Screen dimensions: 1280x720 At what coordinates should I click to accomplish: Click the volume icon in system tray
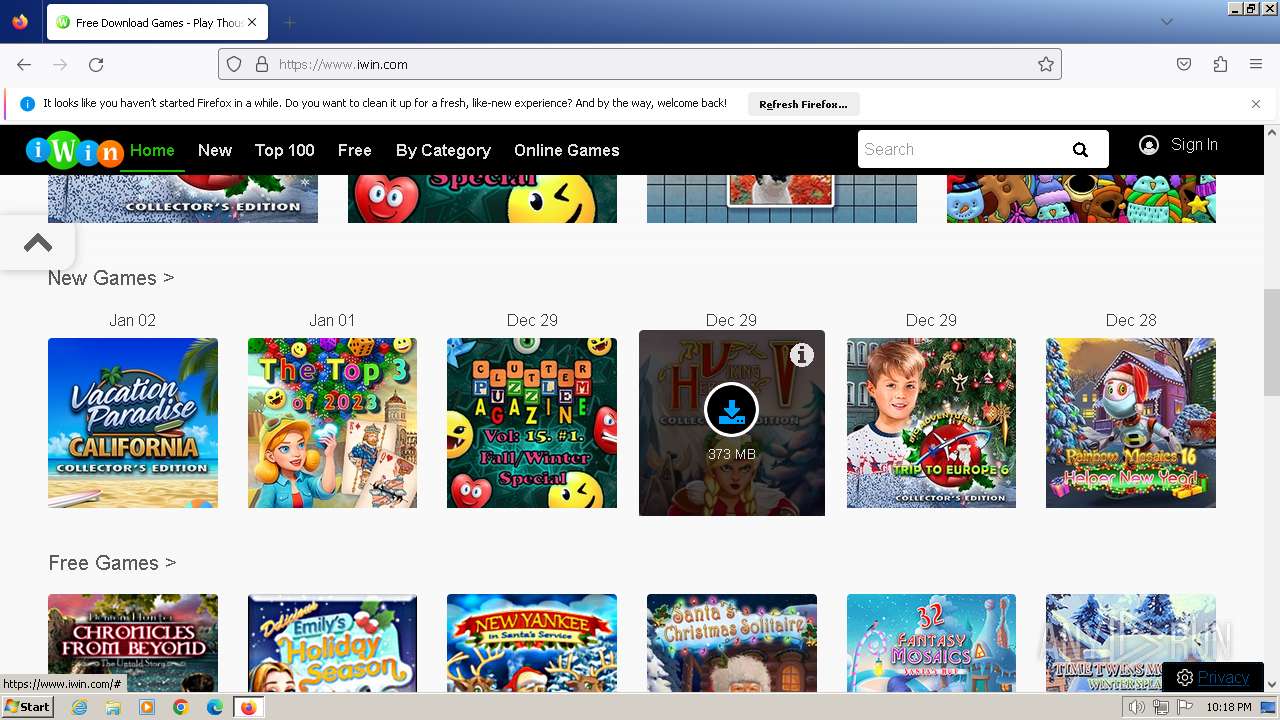[1137, 707]
